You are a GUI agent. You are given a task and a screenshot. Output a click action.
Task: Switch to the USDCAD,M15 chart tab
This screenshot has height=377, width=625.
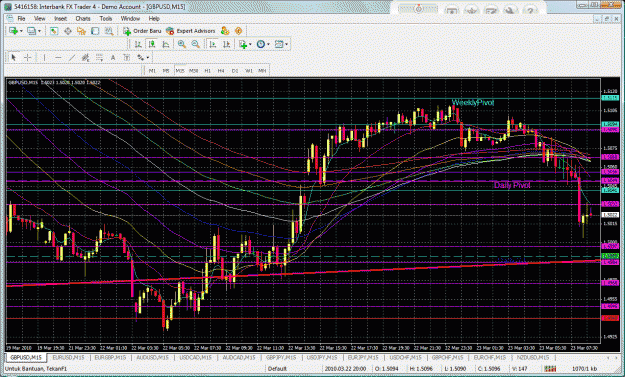pos(195,357)
